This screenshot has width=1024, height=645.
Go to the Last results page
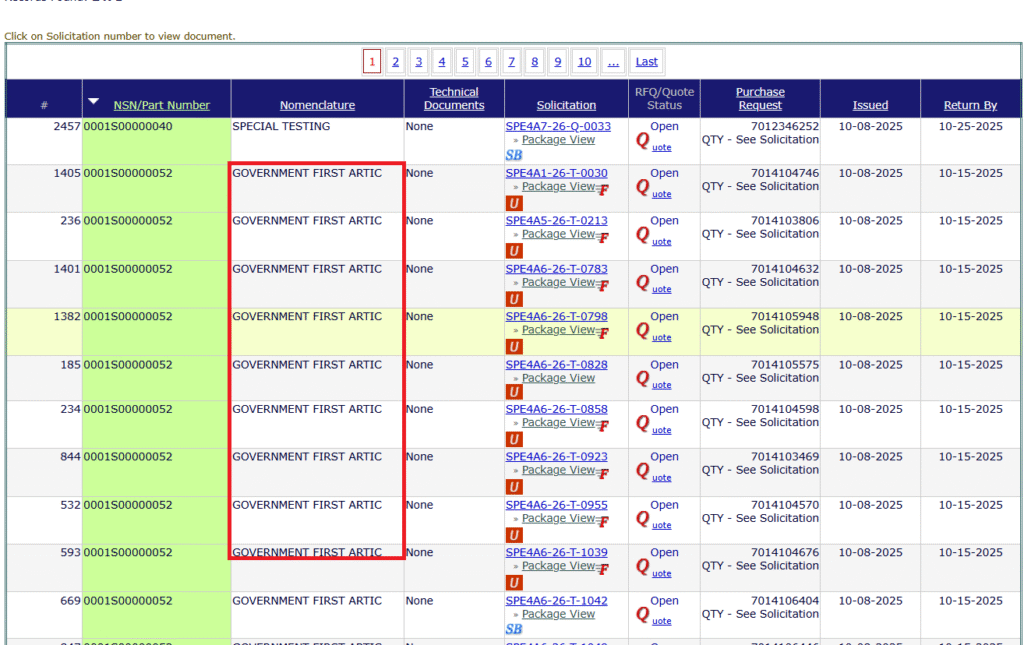647,62
